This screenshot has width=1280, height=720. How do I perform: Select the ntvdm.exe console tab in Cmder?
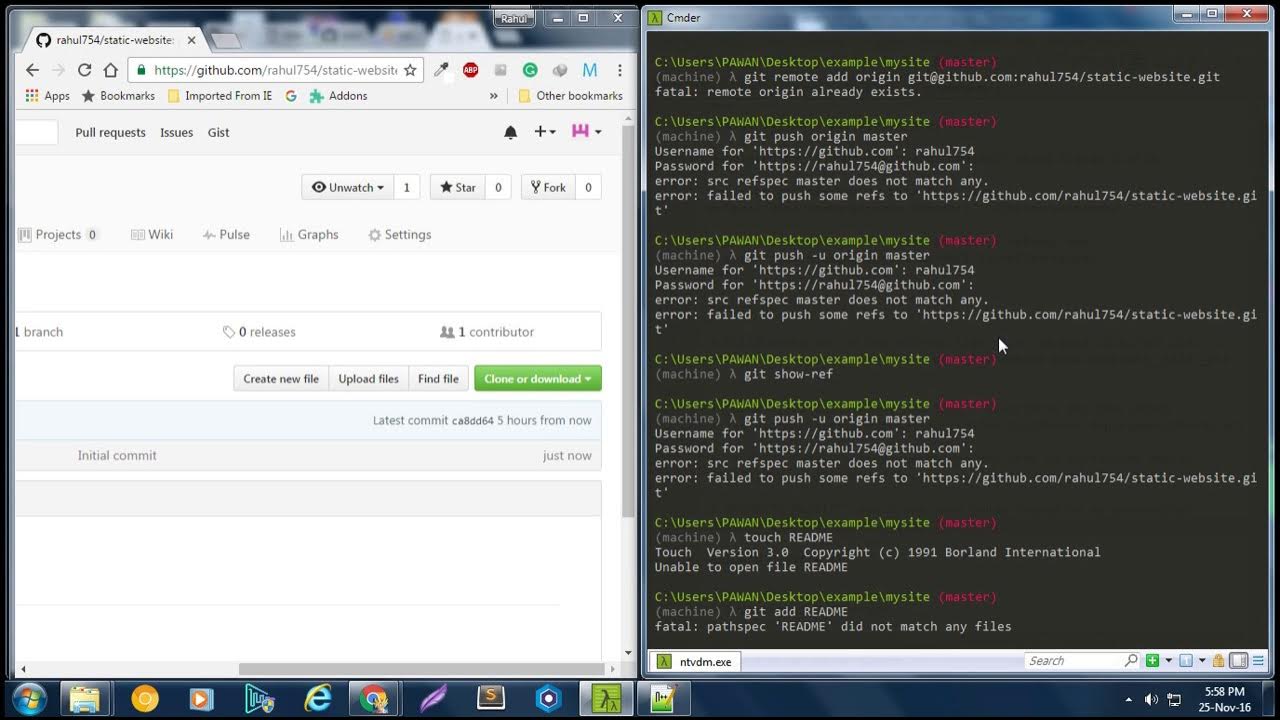pos(695,661)
